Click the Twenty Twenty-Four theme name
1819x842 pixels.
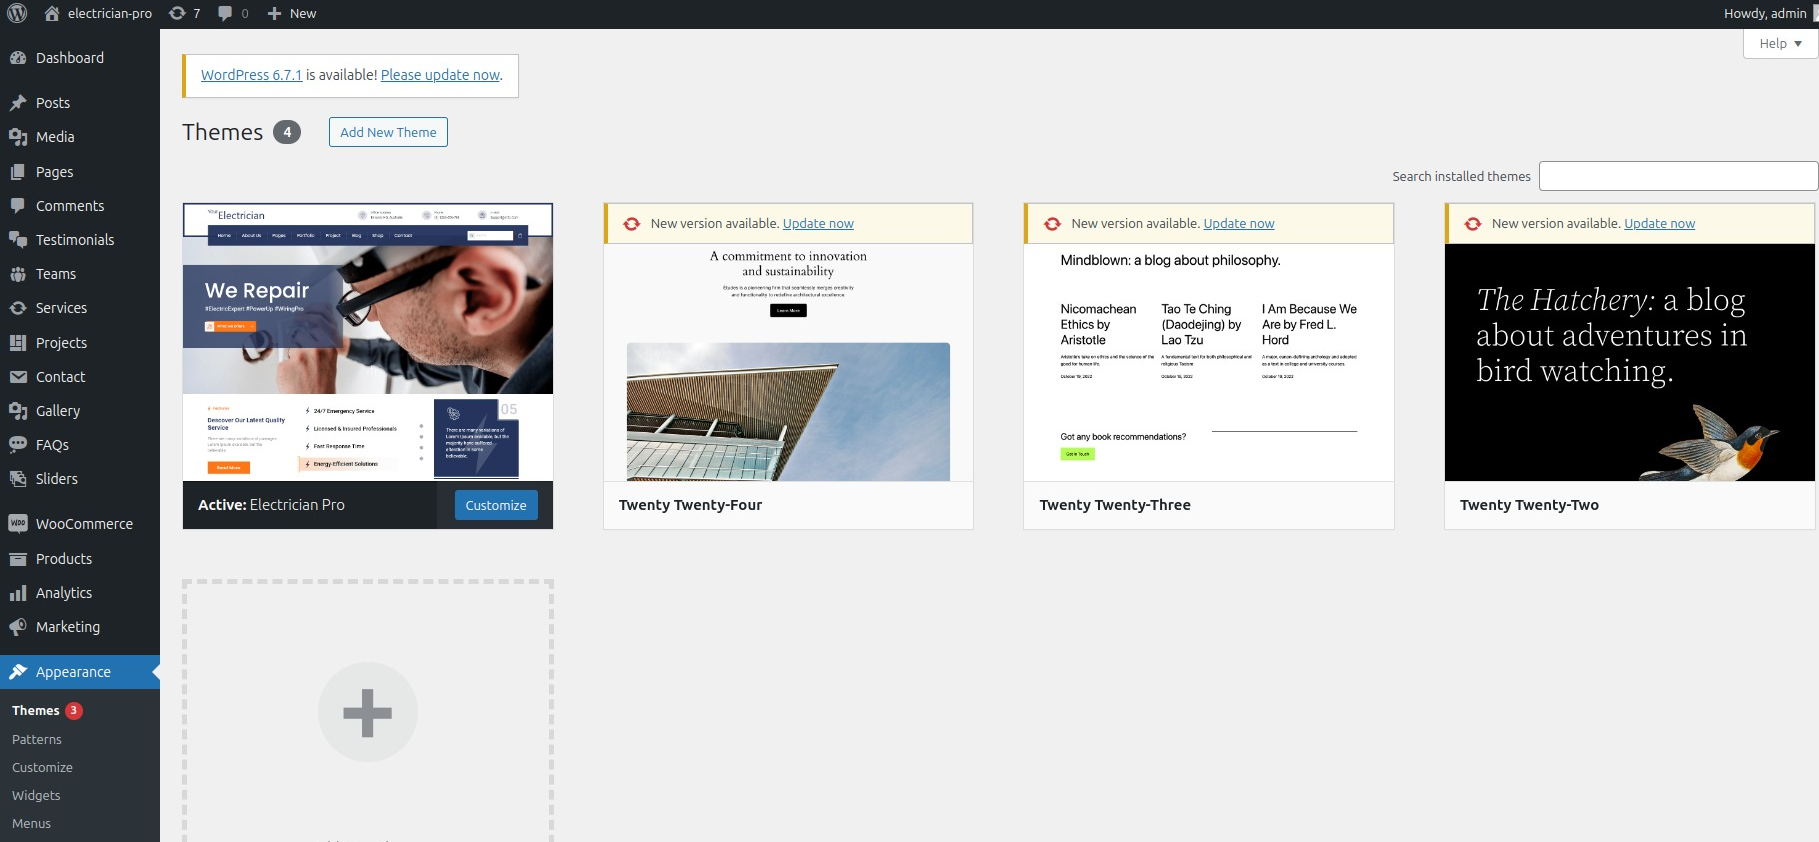tap(690, 505)
